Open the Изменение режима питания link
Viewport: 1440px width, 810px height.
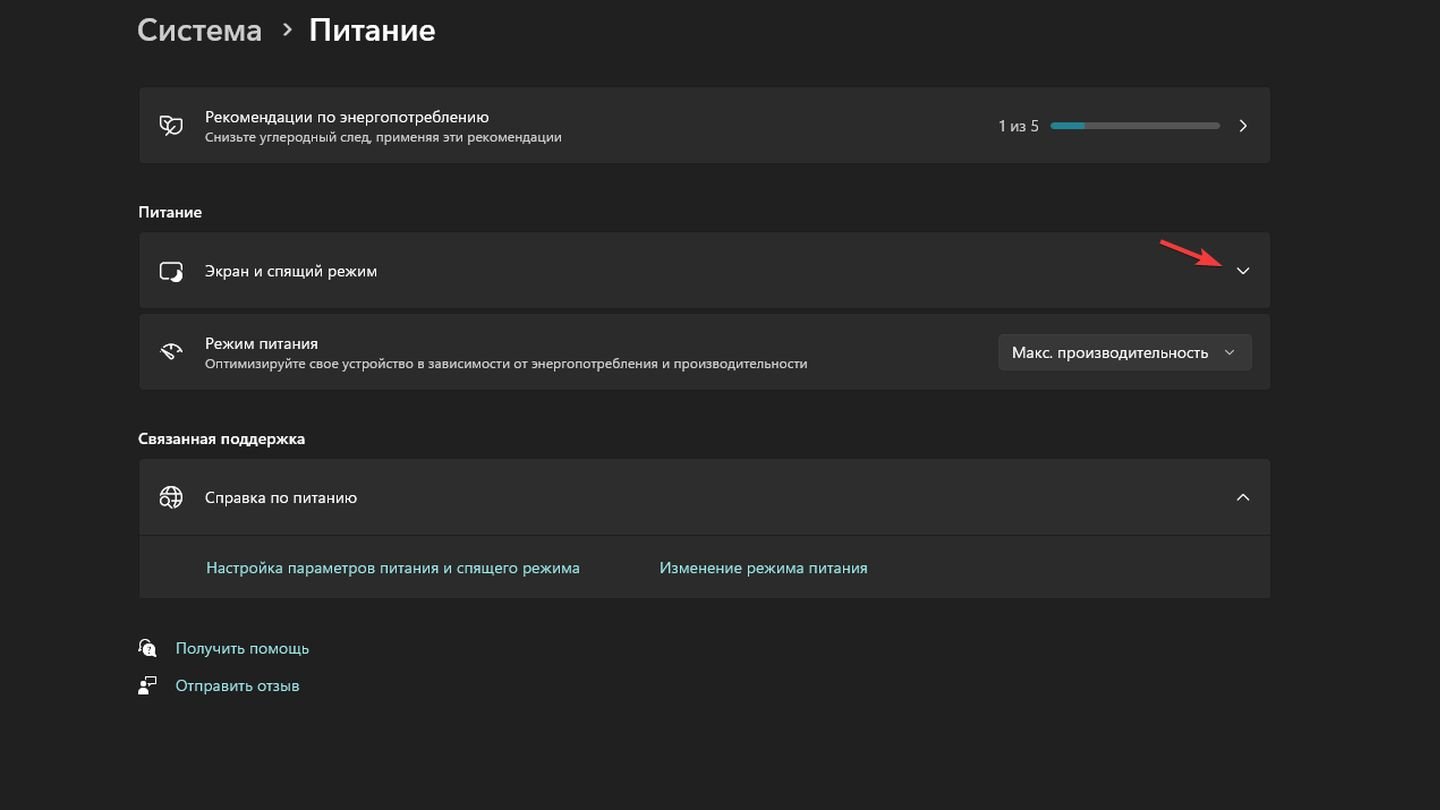point(763,568)
